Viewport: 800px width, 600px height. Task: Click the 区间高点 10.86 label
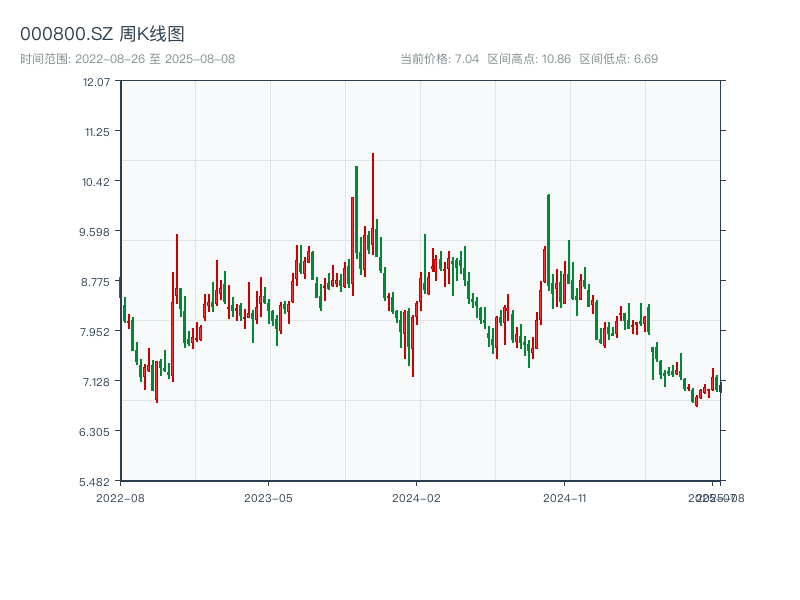coord(529,59)
